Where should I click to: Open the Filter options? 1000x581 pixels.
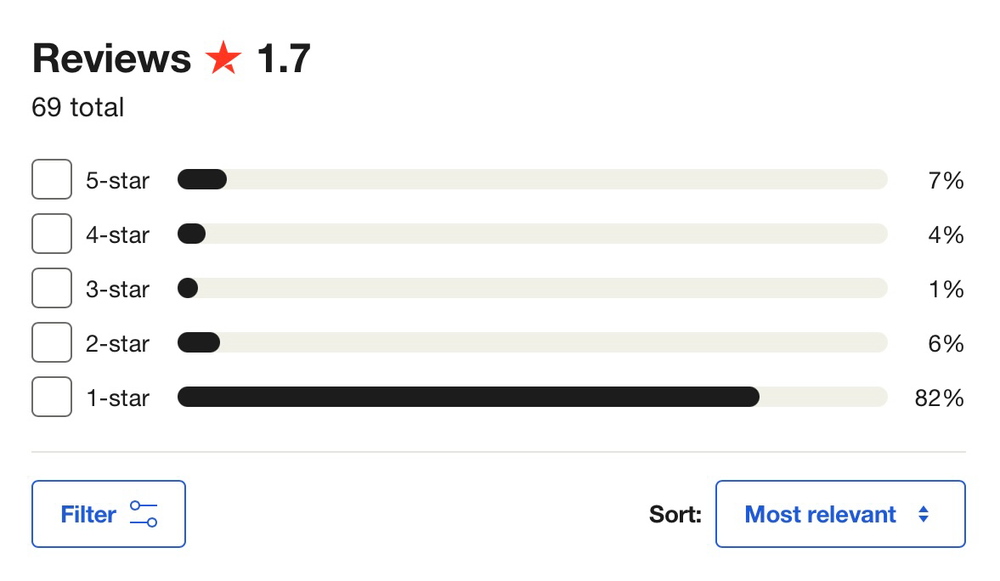(x=108, y=514)
